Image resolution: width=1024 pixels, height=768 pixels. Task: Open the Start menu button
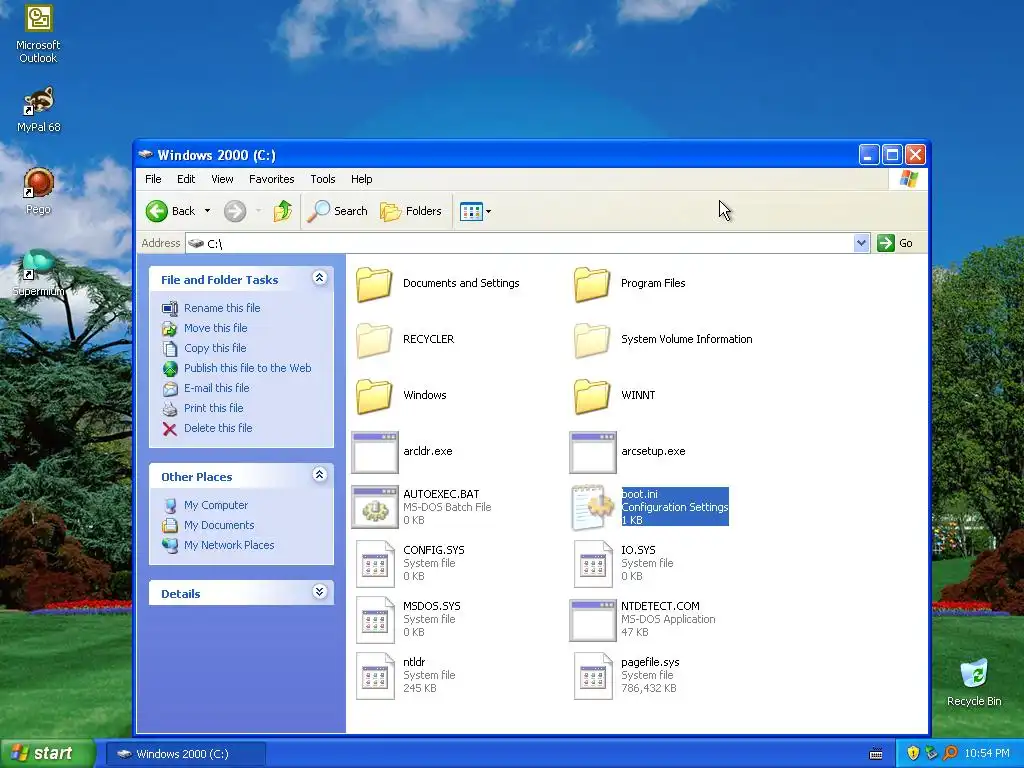(x=47, y=753)
